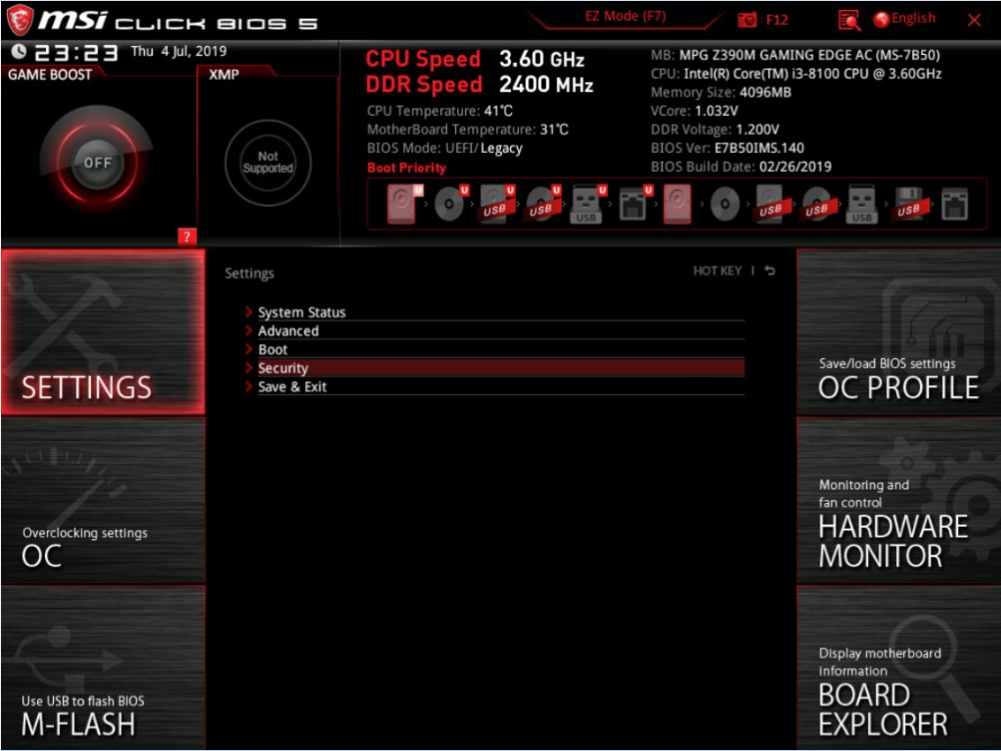Open the BIOS search icon
Viewport: 1001px width, 751px height.
(x=849, y=20)
